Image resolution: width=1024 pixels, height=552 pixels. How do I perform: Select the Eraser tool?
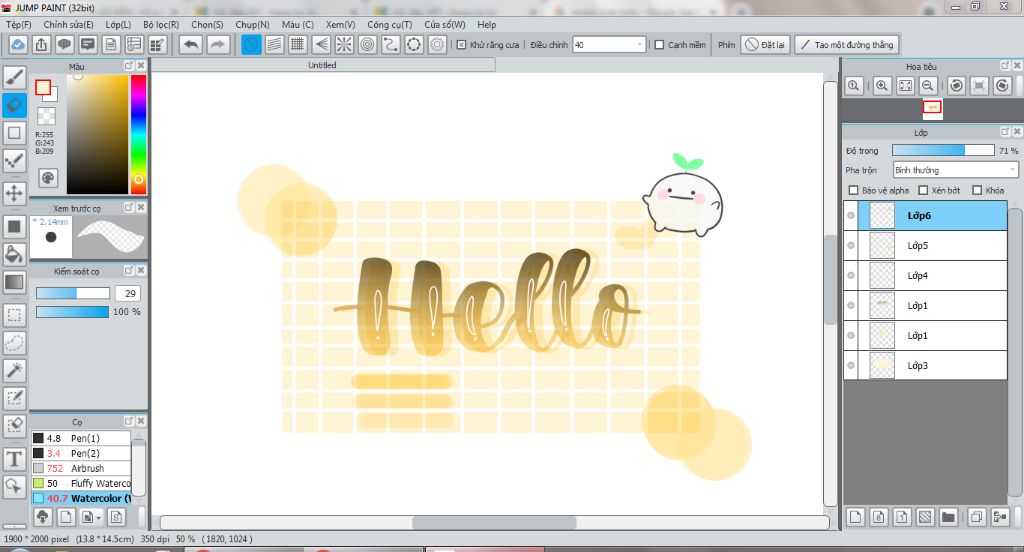point(14,105)
